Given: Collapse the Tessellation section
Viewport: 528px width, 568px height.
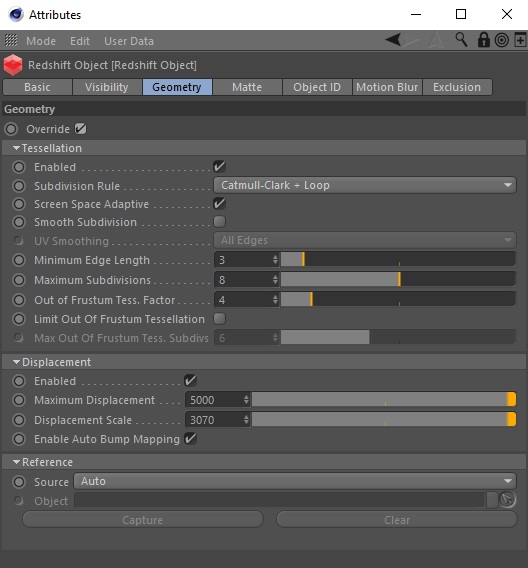Looking at the screenshot, I should click(16, 148).
